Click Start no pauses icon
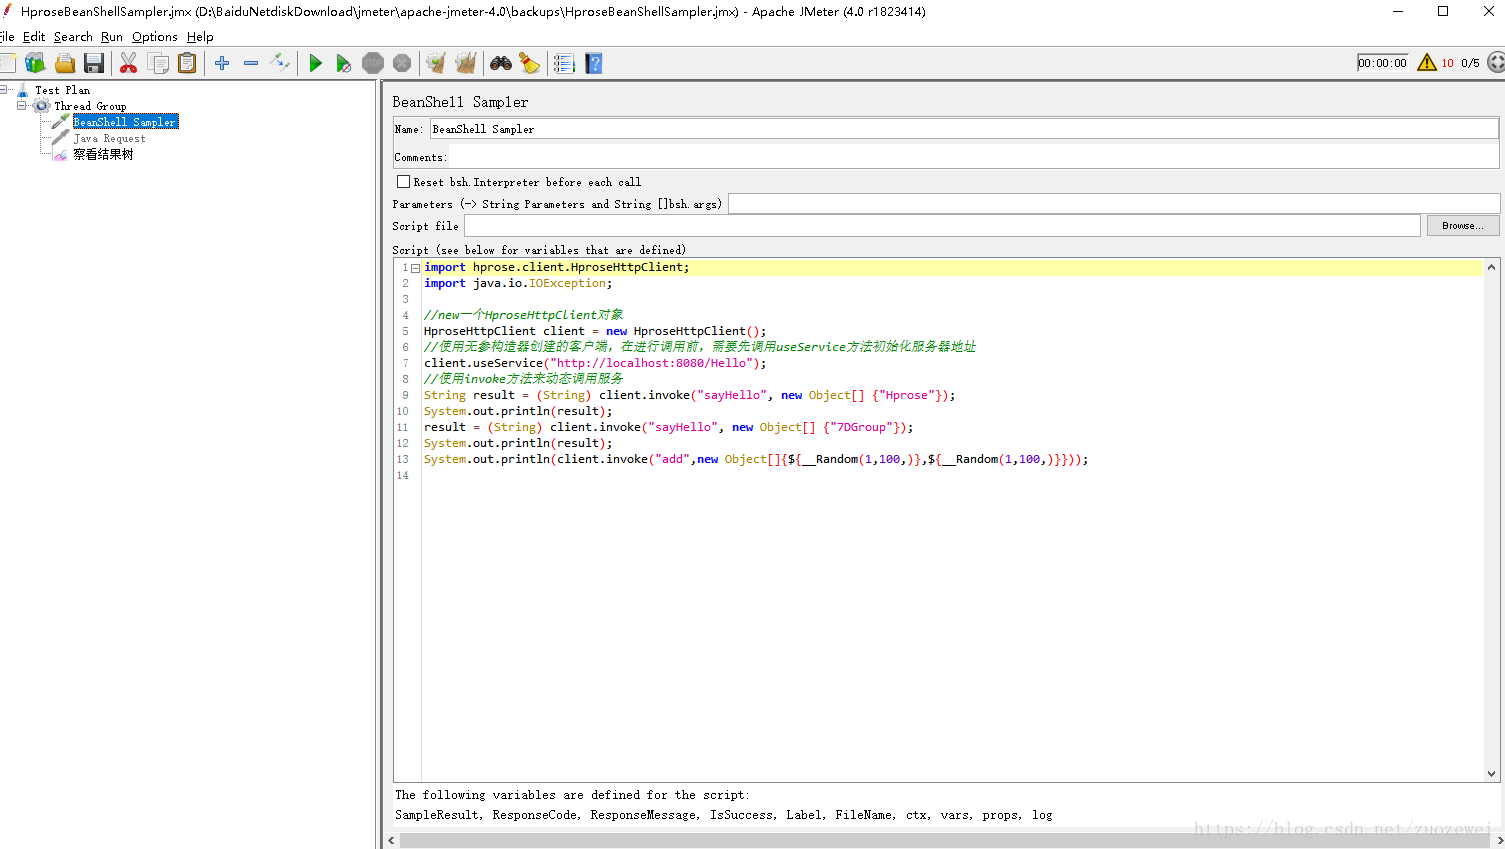Image resolution: width=1505 pixels, height=849 pixels. click(343, 64)
